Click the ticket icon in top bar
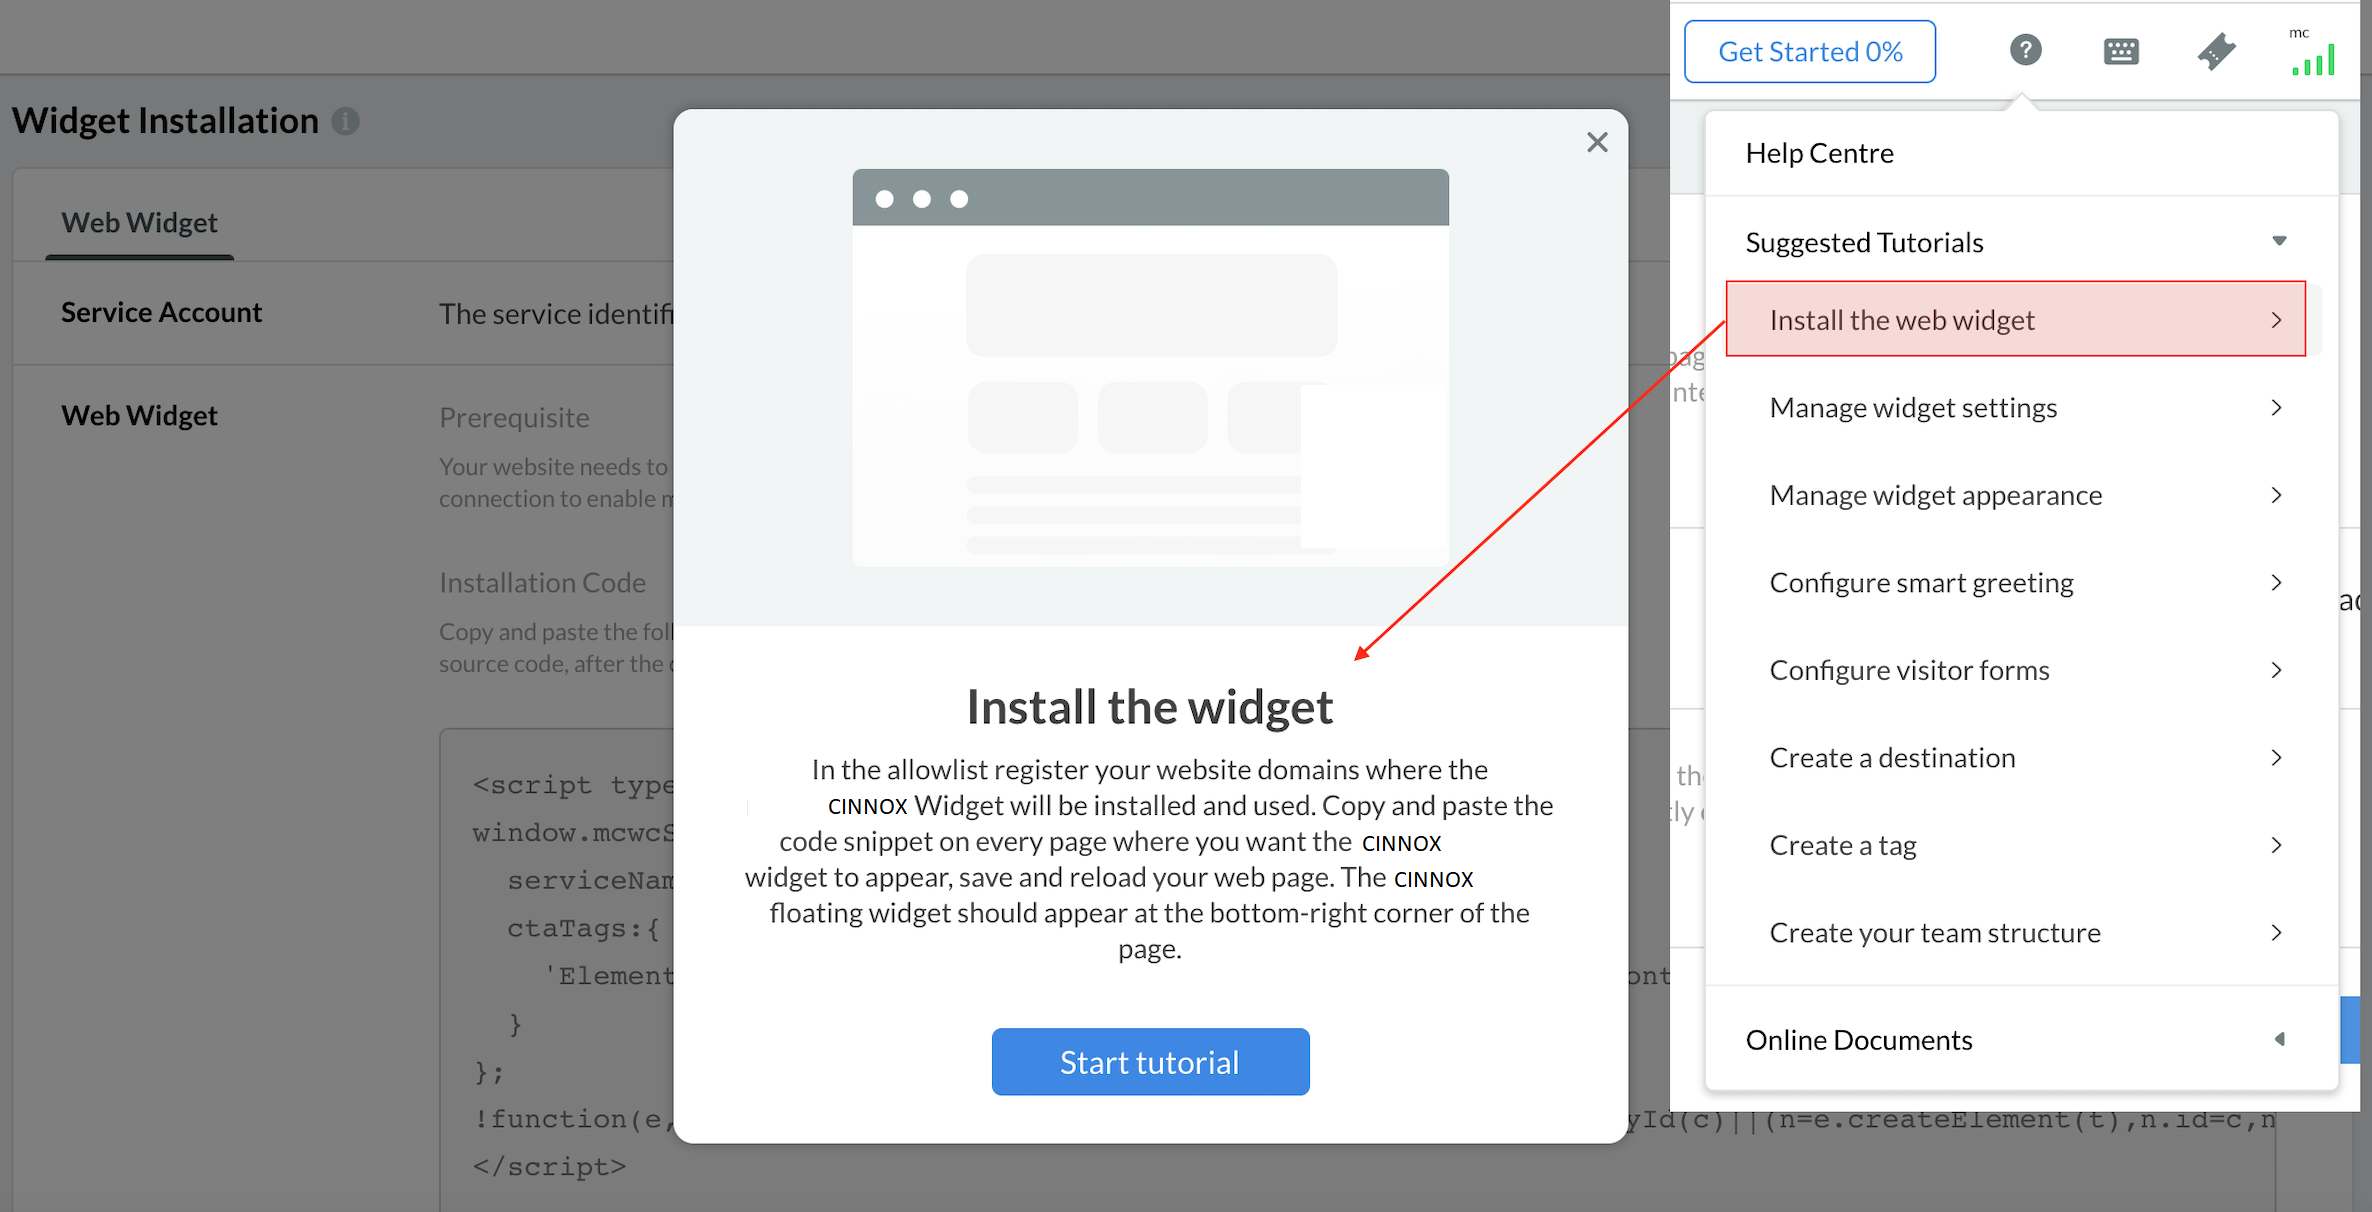Screen dimensions: 2372x1212 2216,51
